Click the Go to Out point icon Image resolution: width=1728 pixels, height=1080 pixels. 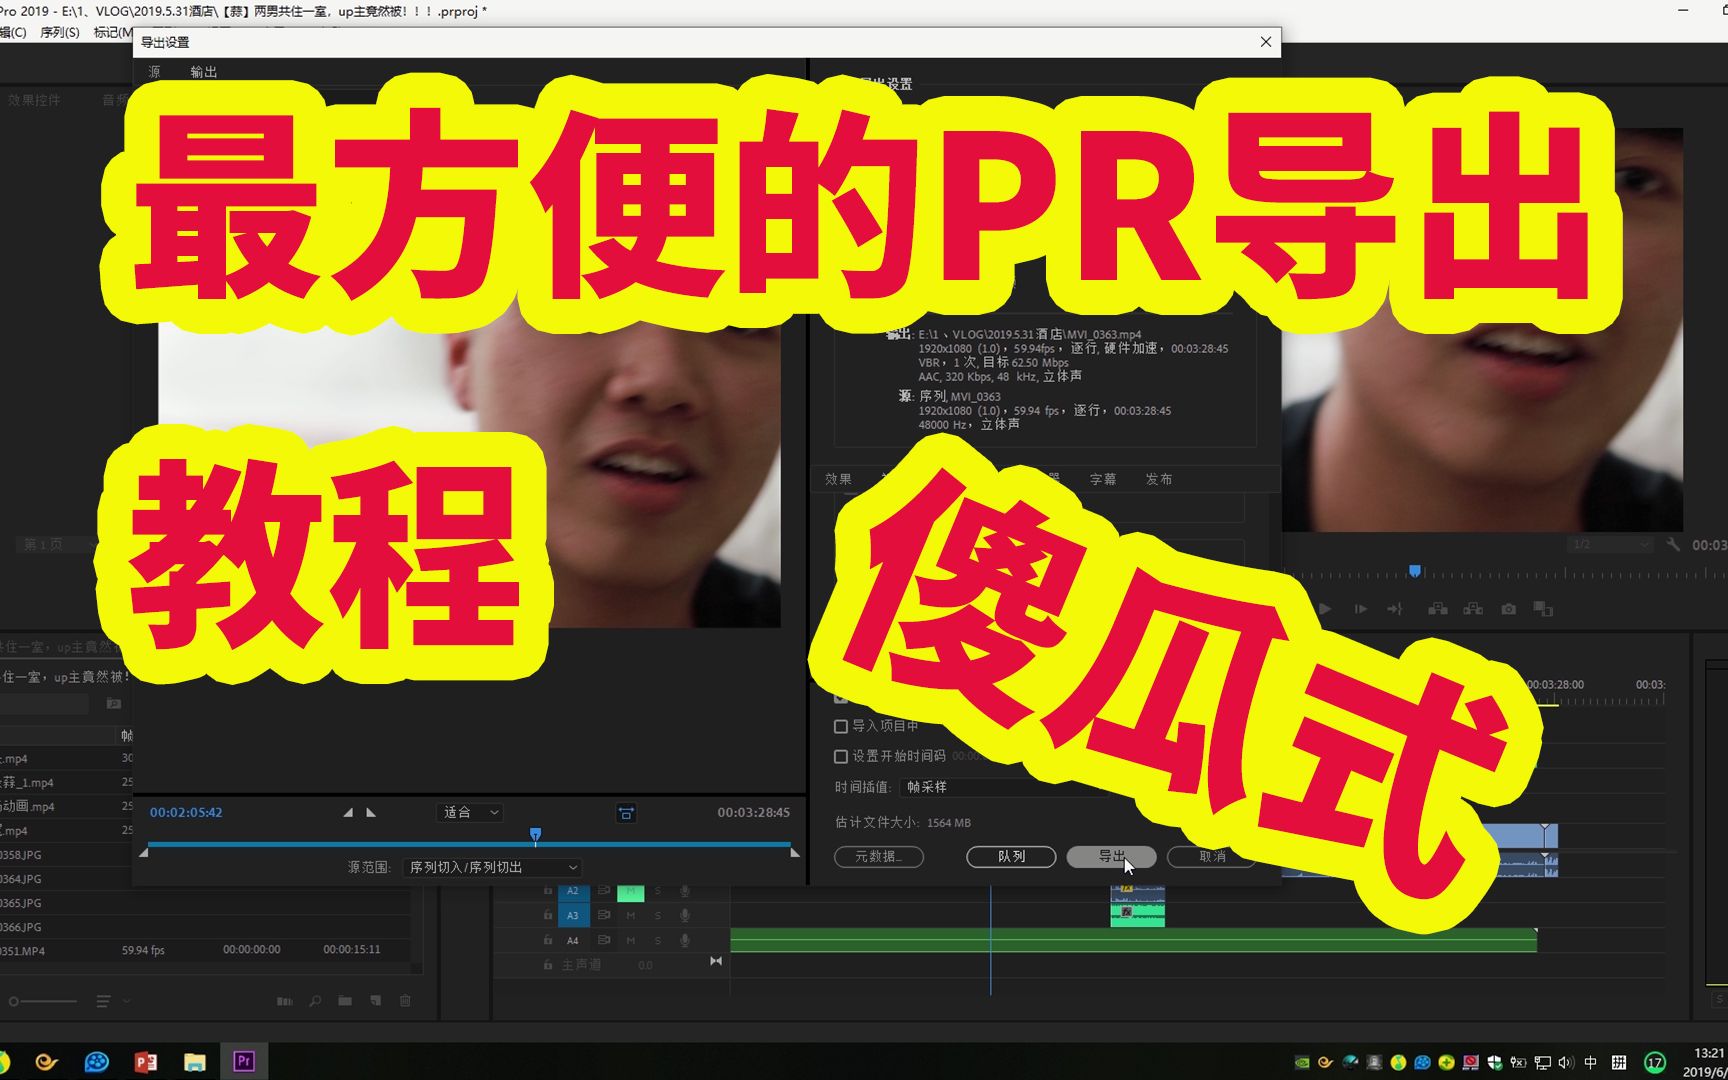1395,608
